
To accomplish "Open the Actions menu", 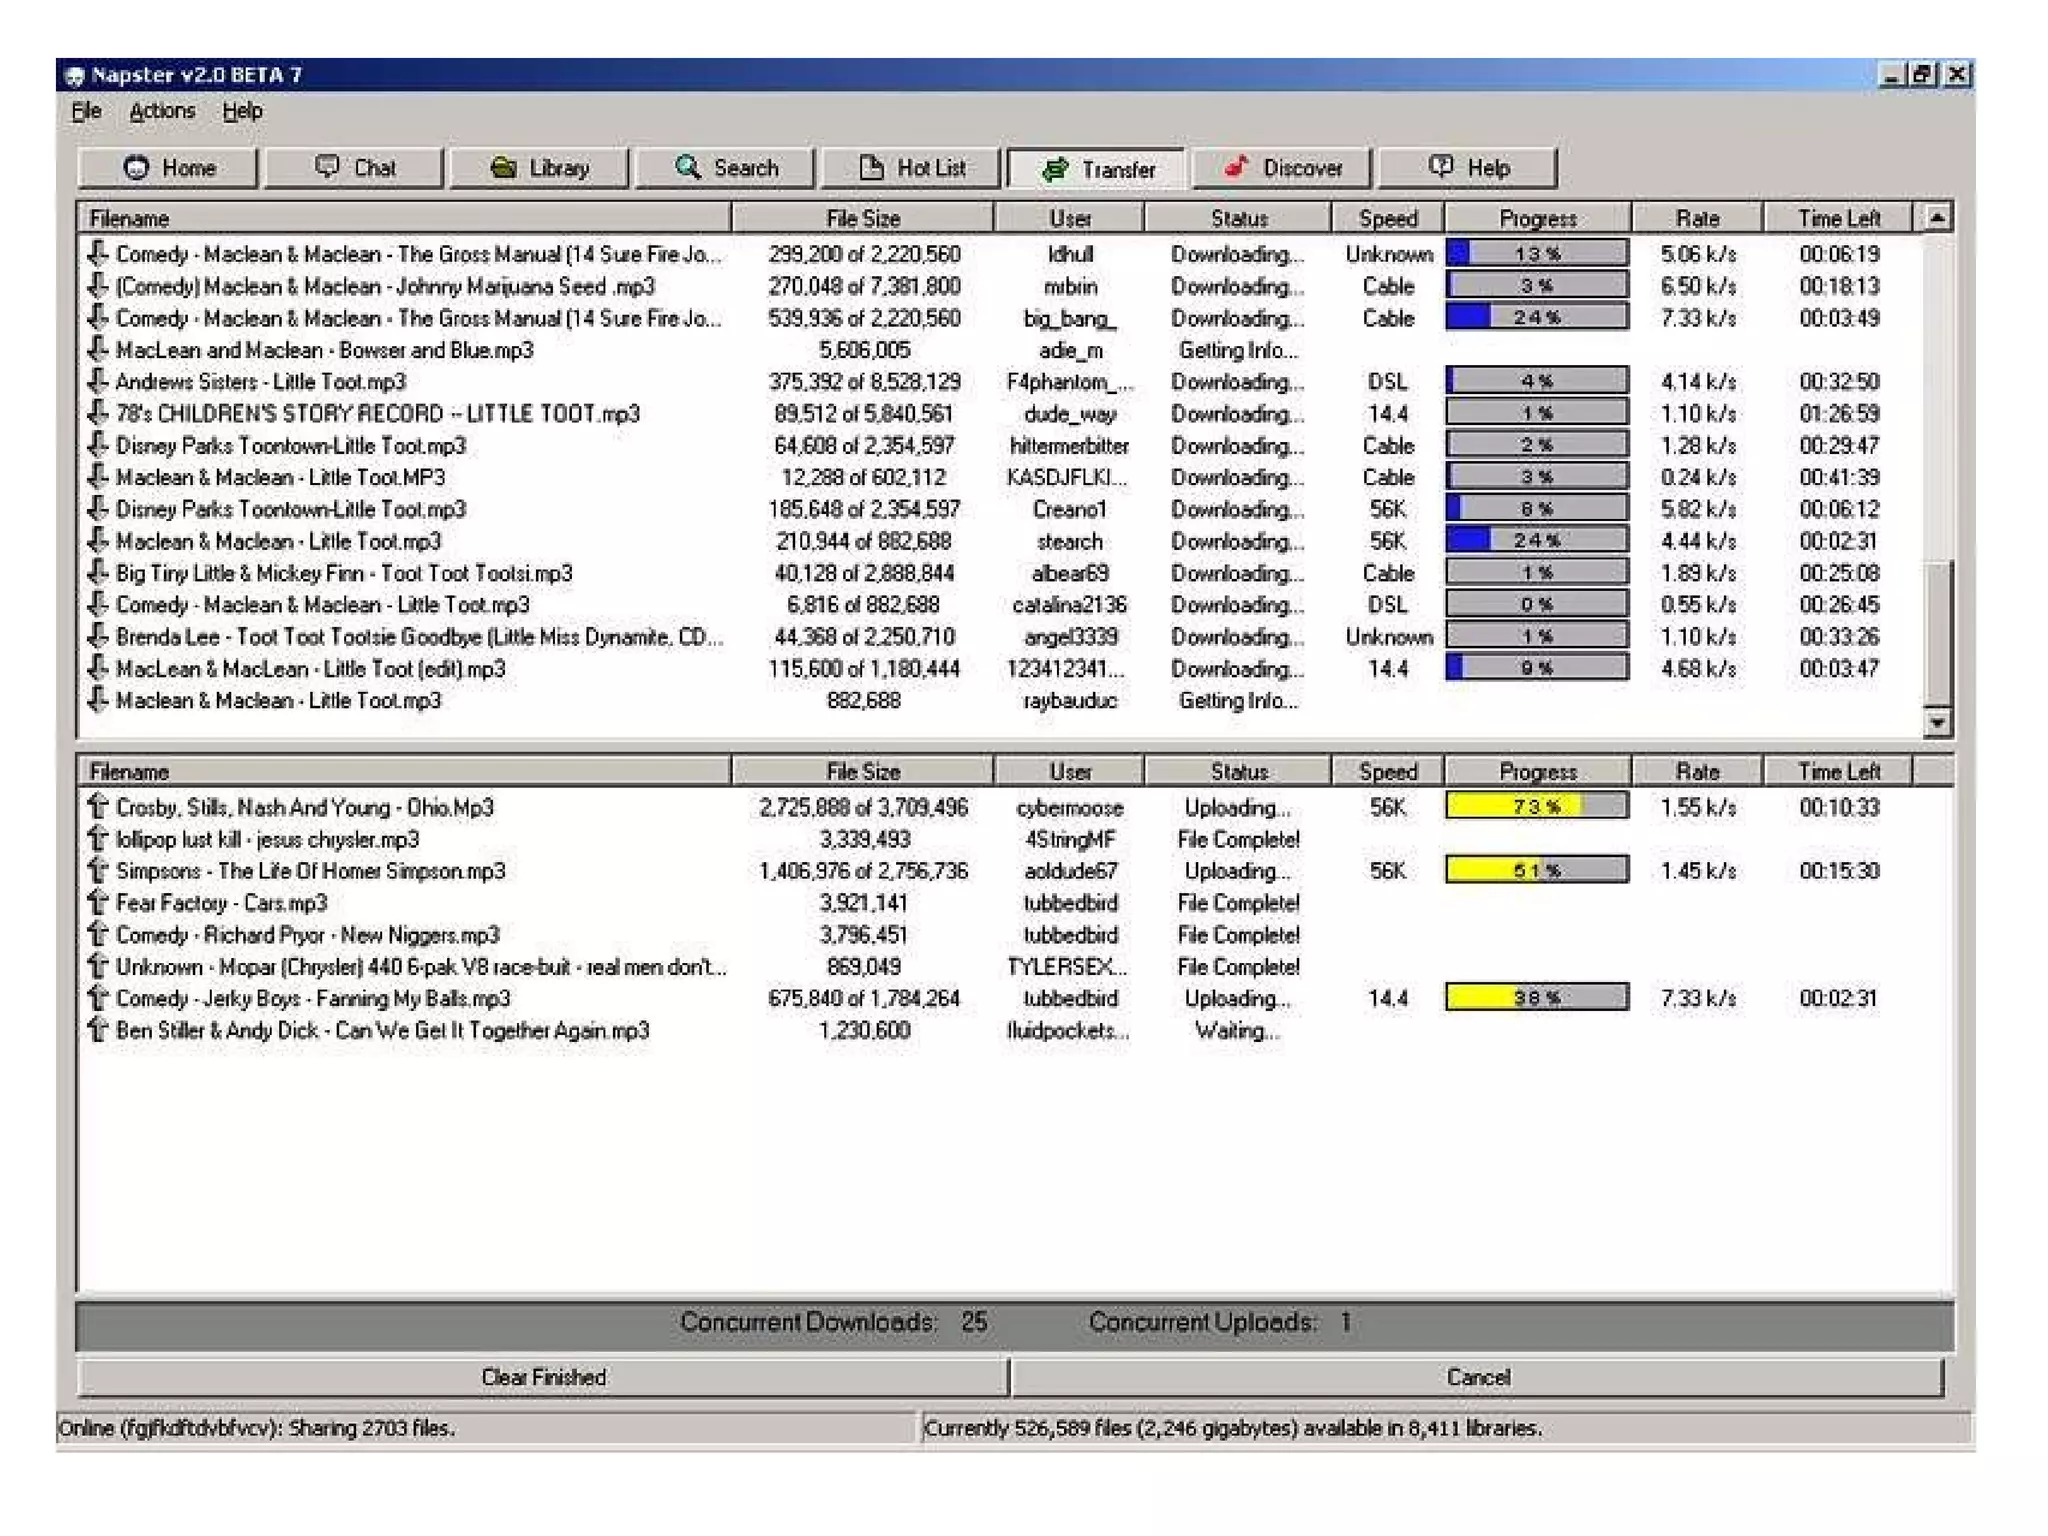I will 162,111.
